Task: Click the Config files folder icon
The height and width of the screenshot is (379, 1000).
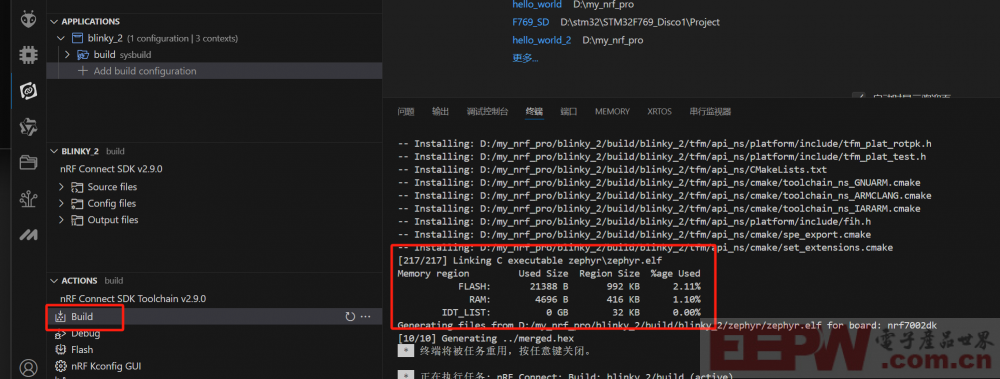Action: 77,204
